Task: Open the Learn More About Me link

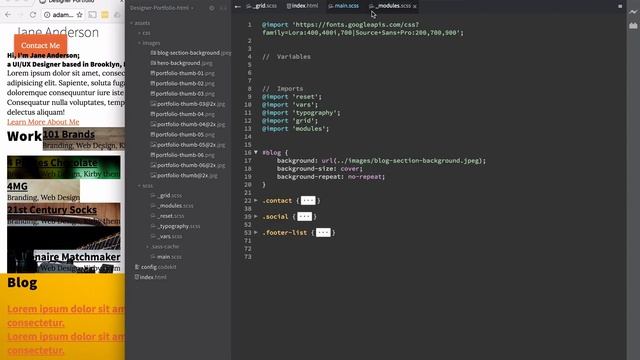Action: coord(43,122)
